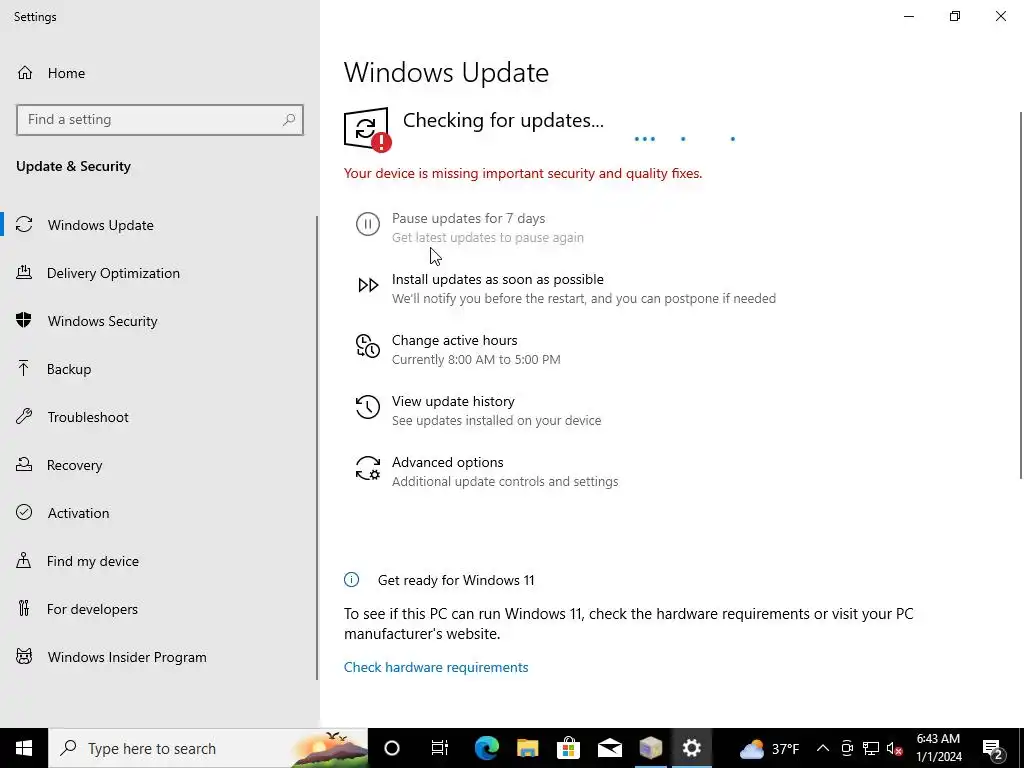The width and height of the screenshot is (1024, 768).
Task: Click the Windows Update sync icon in sidebar
Action: click(24, 225)
